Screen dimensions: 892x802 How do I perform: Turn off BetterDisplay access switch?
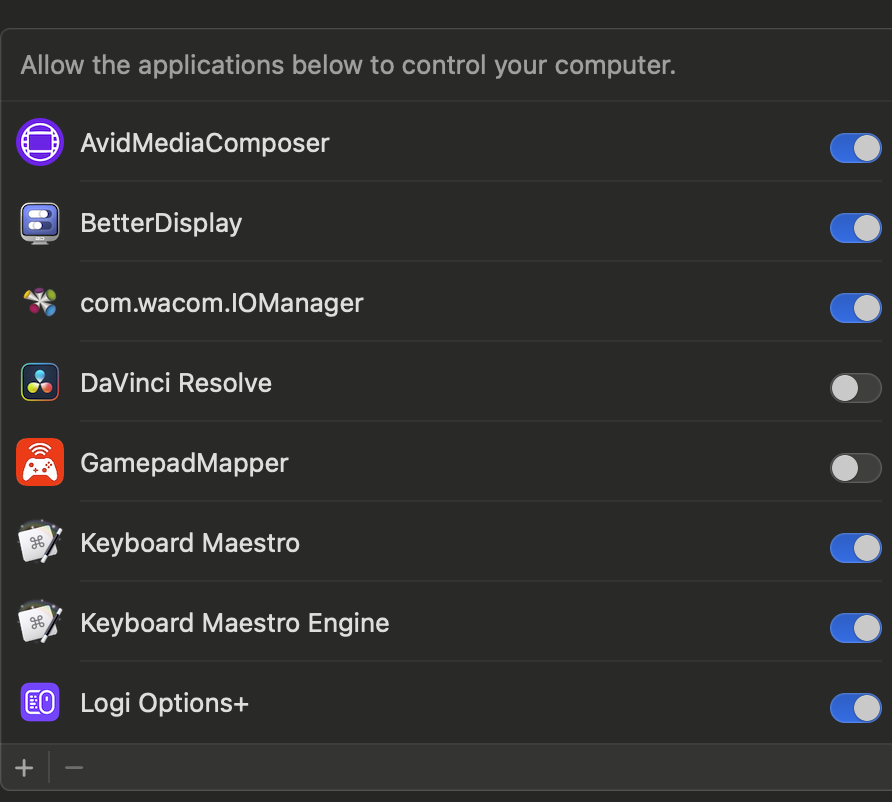click(x=856, y=228)
